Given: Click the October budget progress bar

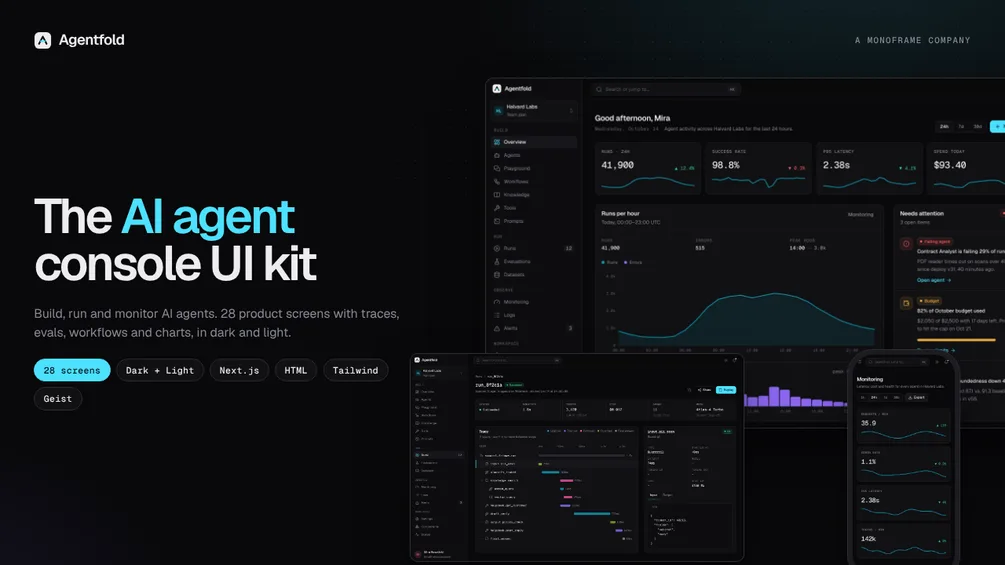Looking at the screenshot, I should [956, 340].
